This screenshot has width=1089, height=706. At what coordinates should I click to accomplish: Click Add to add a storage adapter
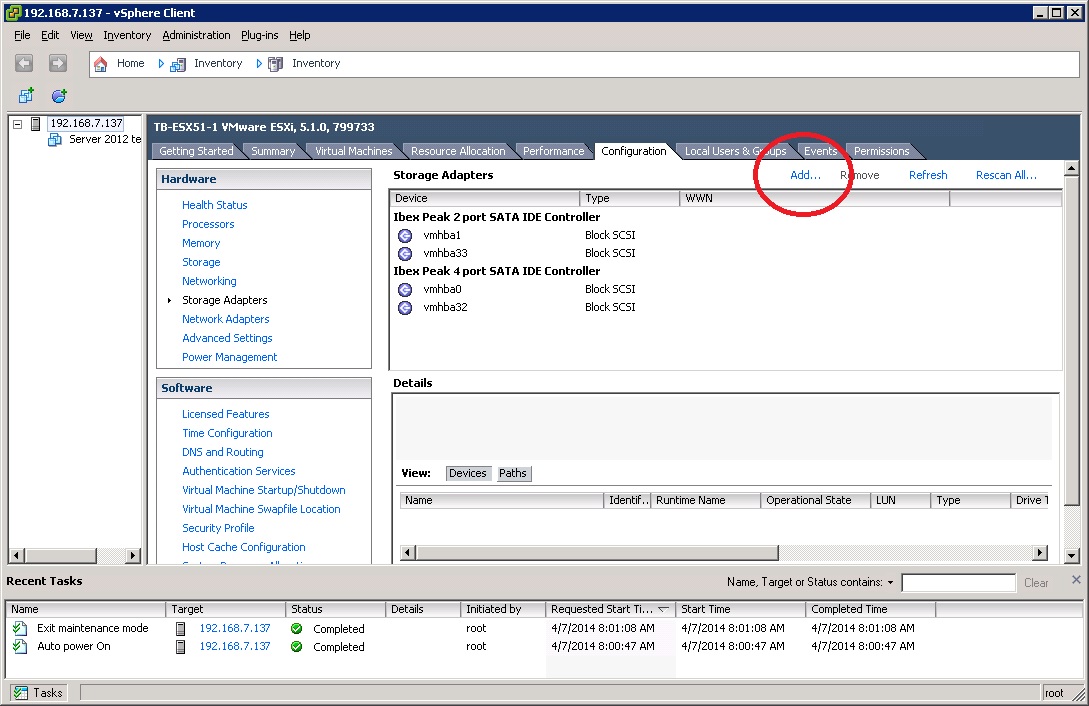(x=804, y=174)
